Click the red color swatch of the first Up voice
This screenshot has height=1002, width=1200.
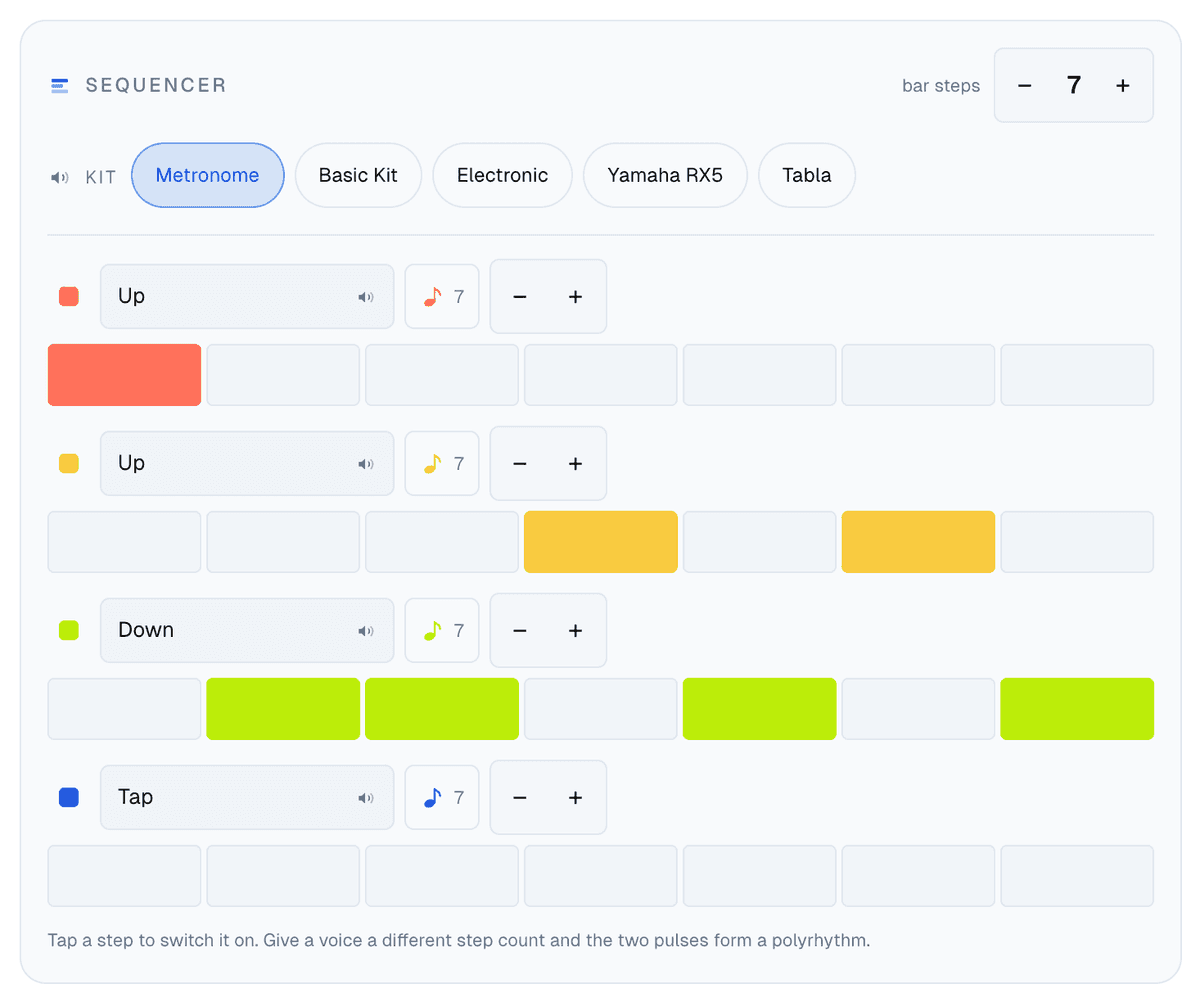point(69,296)
